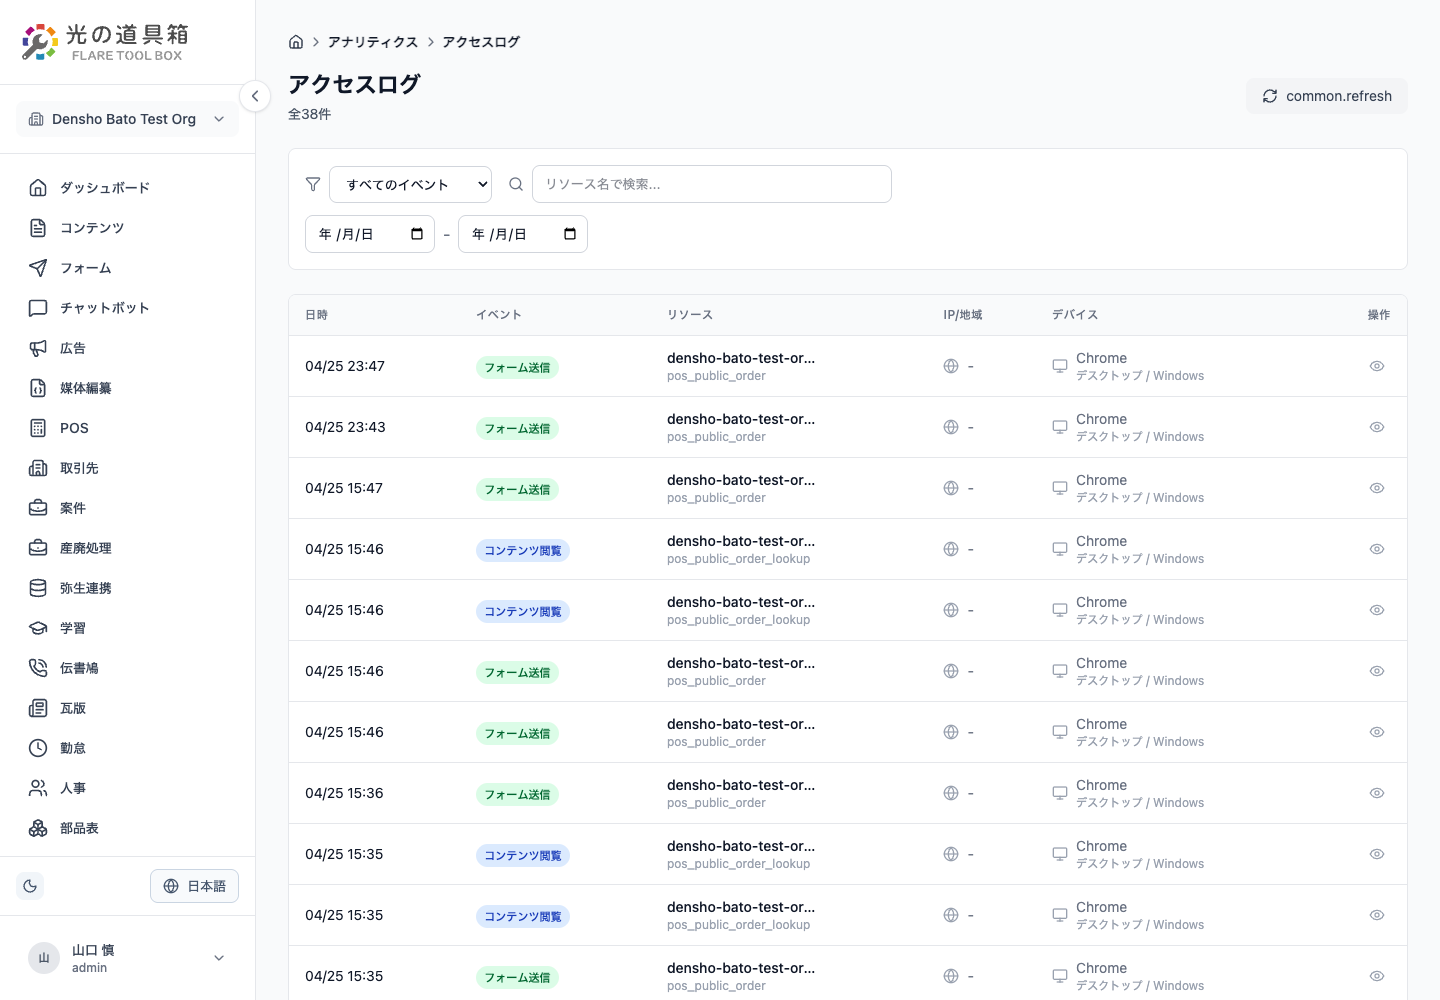The width and height of the screenshot is (1440, 1000).
Task: Click the リソース column header
Action: 690,315
